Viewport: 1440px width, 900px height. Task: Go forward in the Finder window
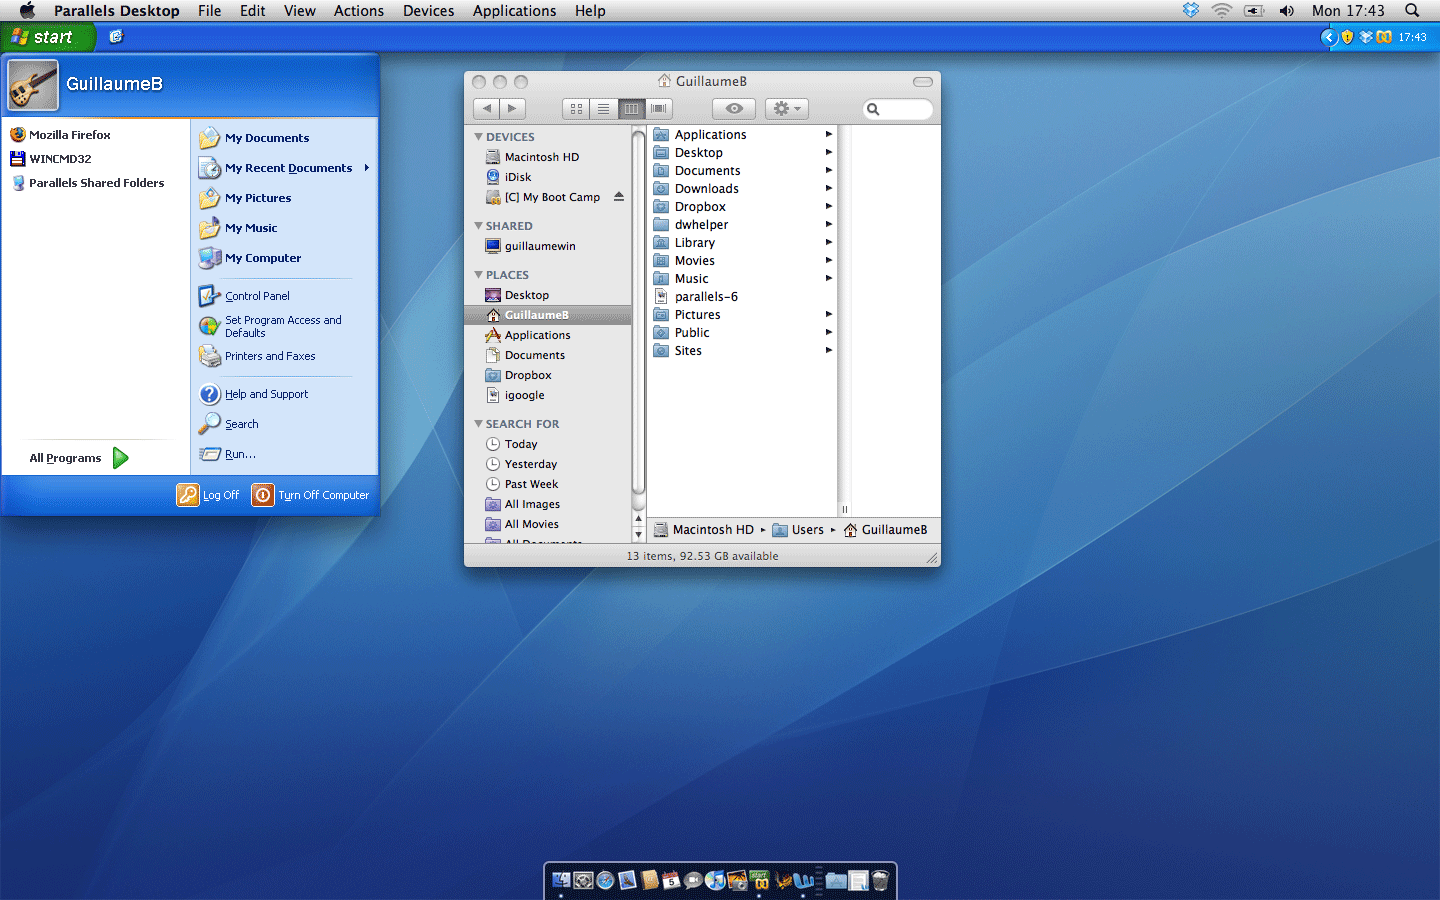click(x=512, y=108)
